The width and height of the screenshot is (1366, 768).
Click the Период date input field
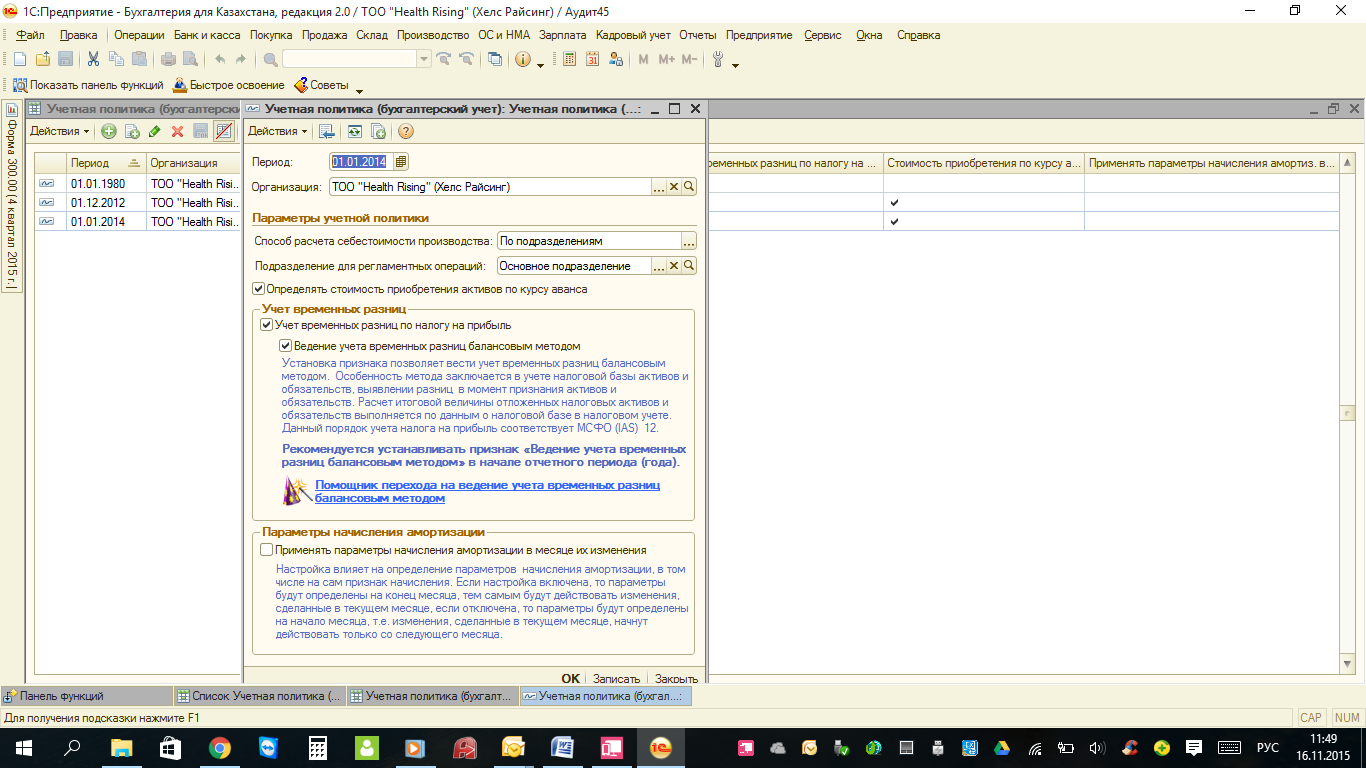(362, 161)
